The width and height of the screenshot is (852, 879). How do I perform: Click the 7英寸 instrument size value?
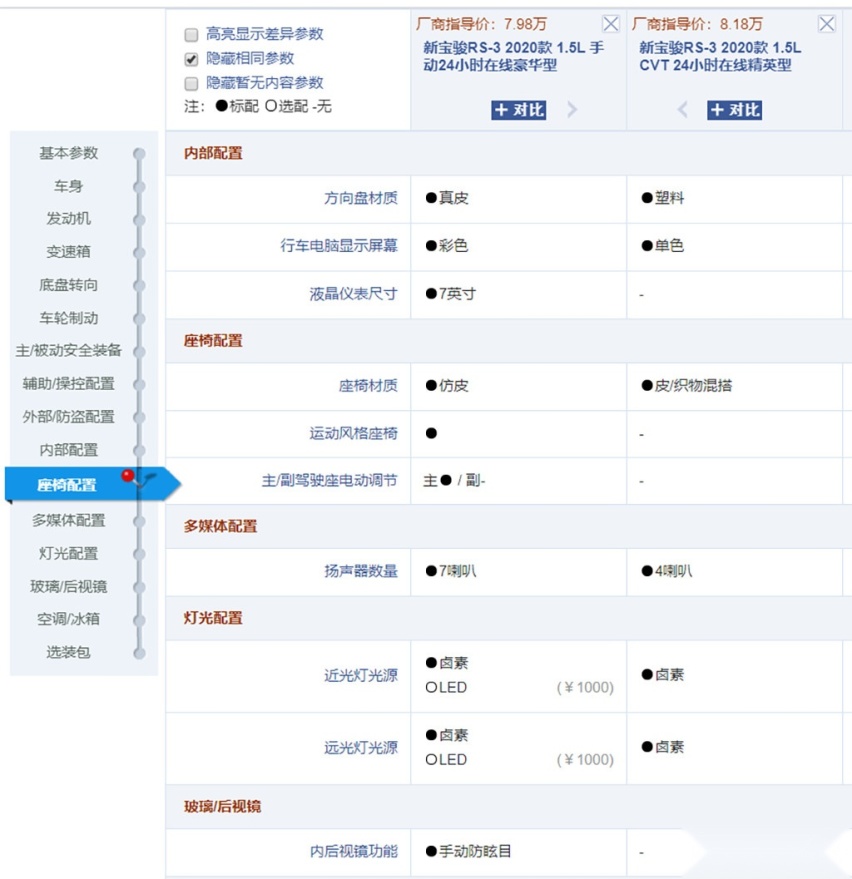pos(451,294)
